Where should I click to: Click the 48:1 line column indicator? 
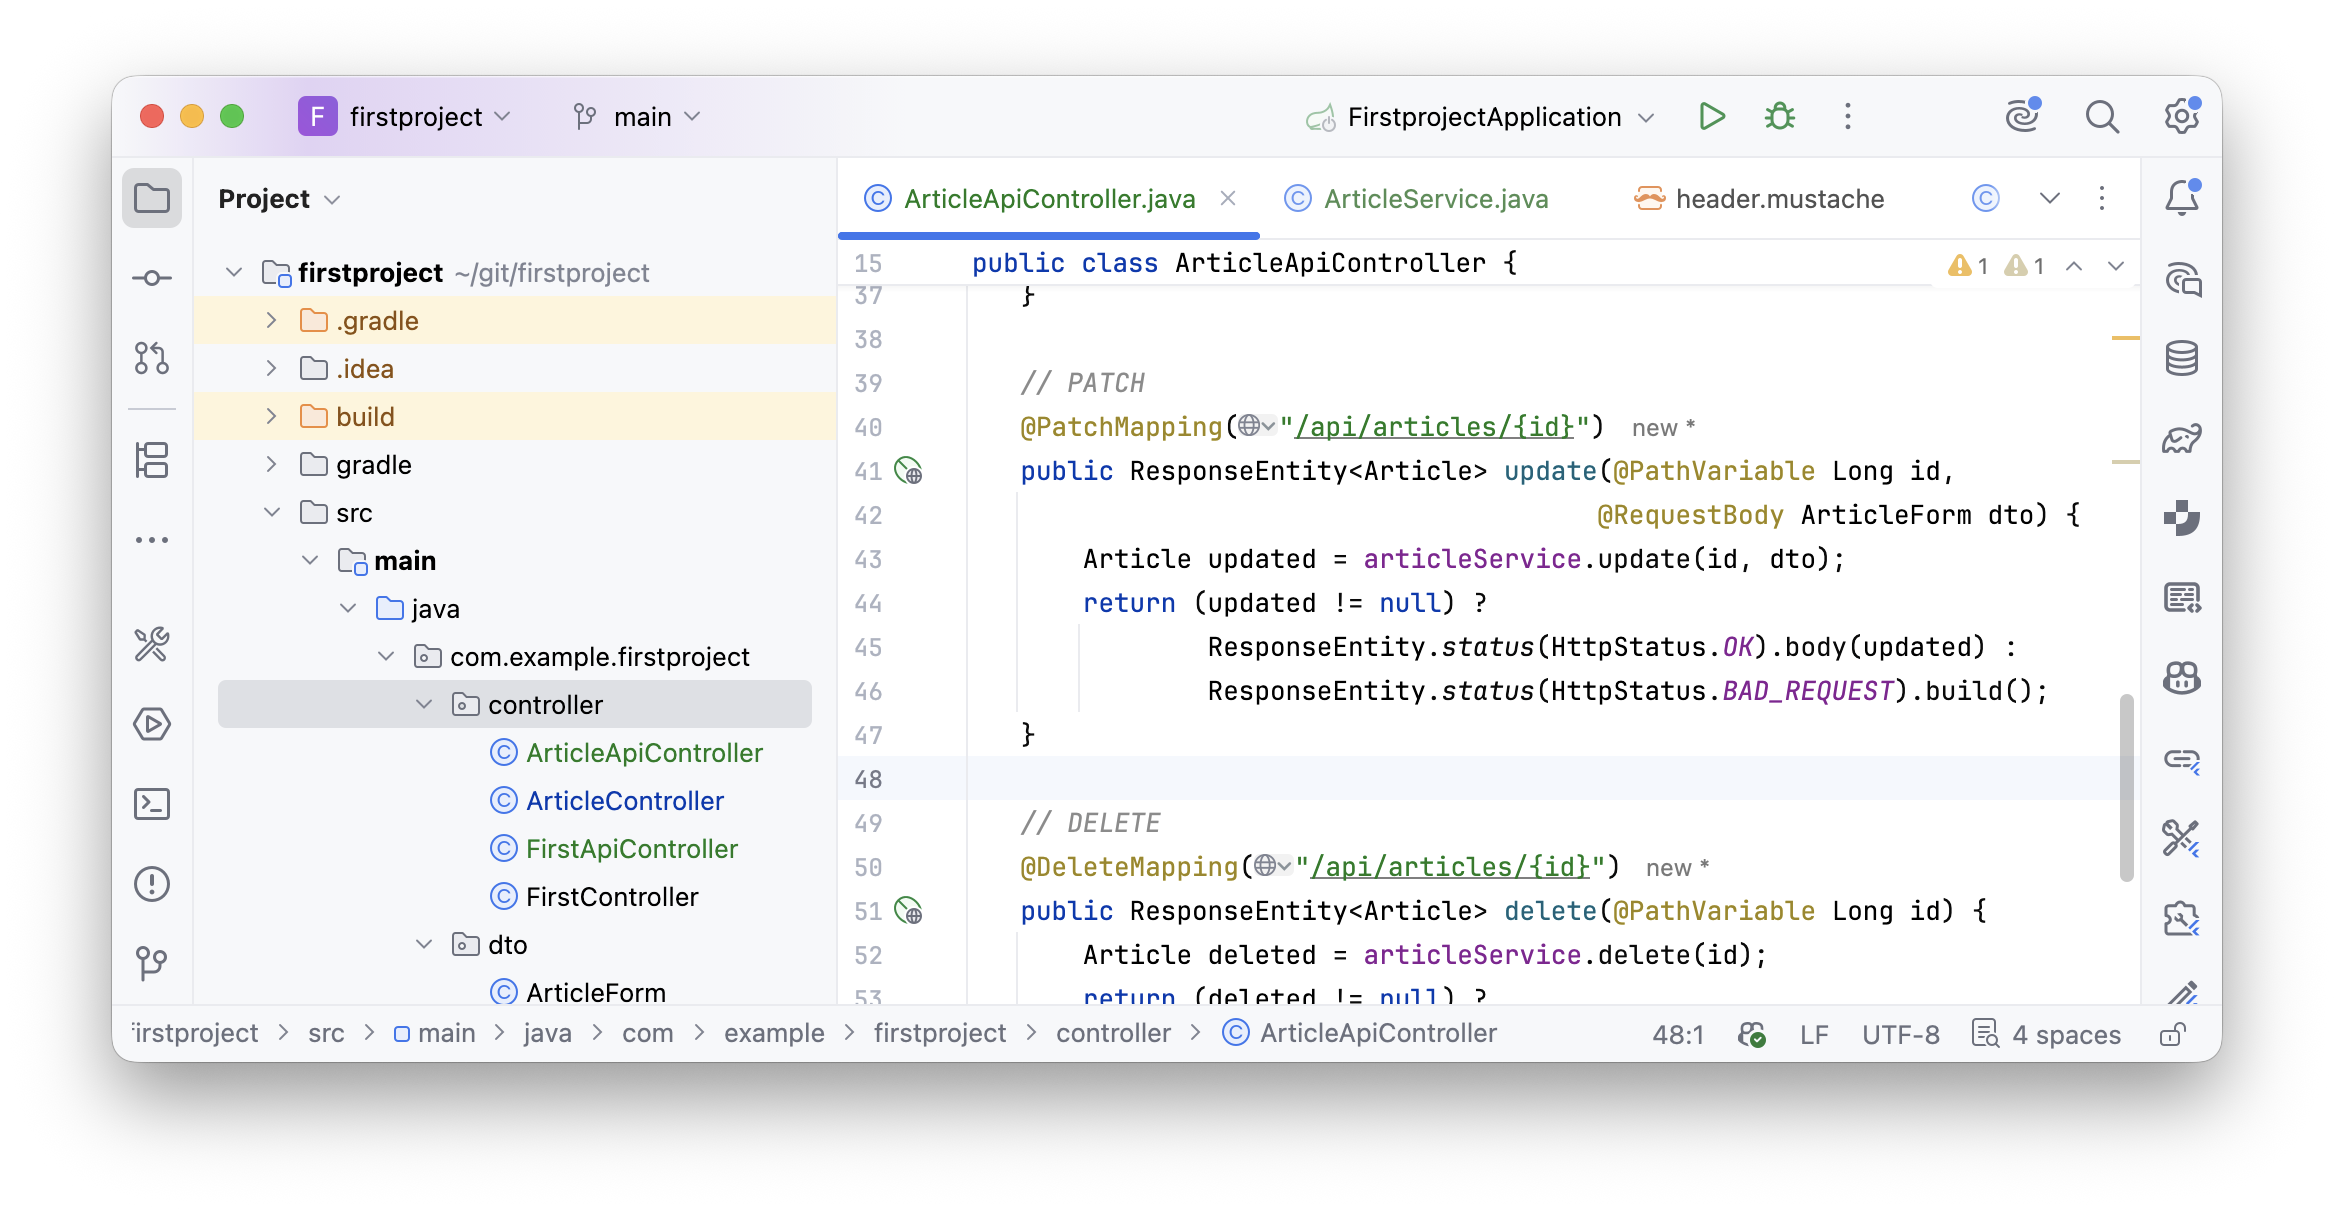[x=1678, y=1034]
